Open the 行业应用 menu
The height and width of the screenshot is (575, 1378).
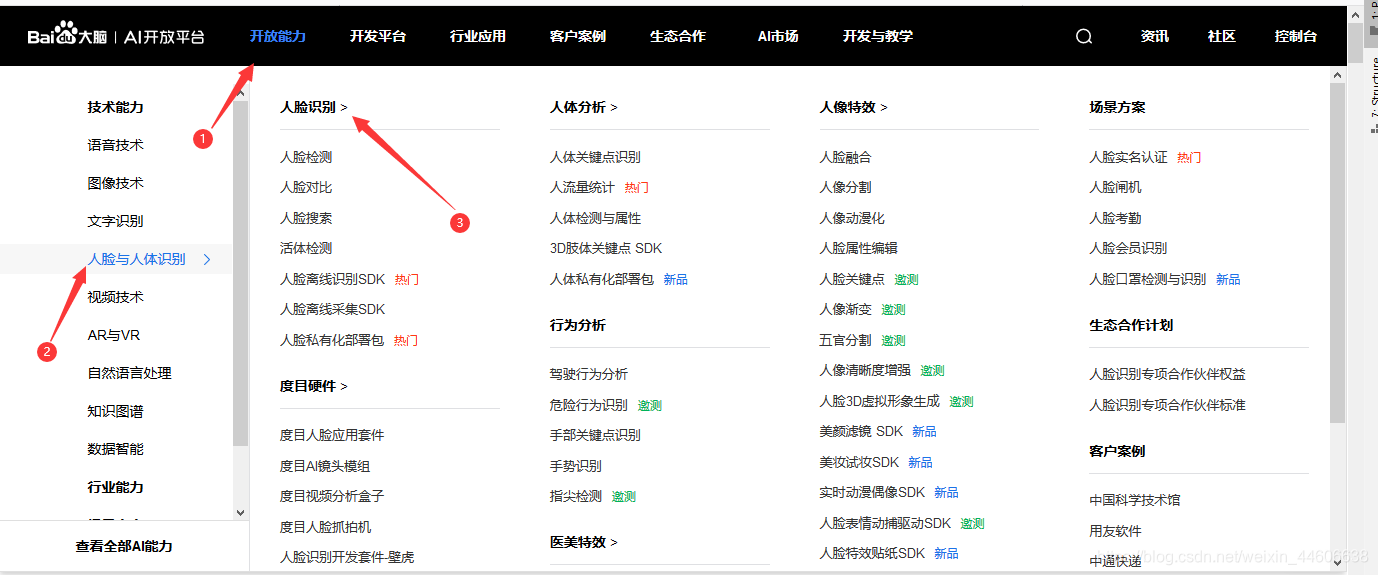(x=478, y=36)
